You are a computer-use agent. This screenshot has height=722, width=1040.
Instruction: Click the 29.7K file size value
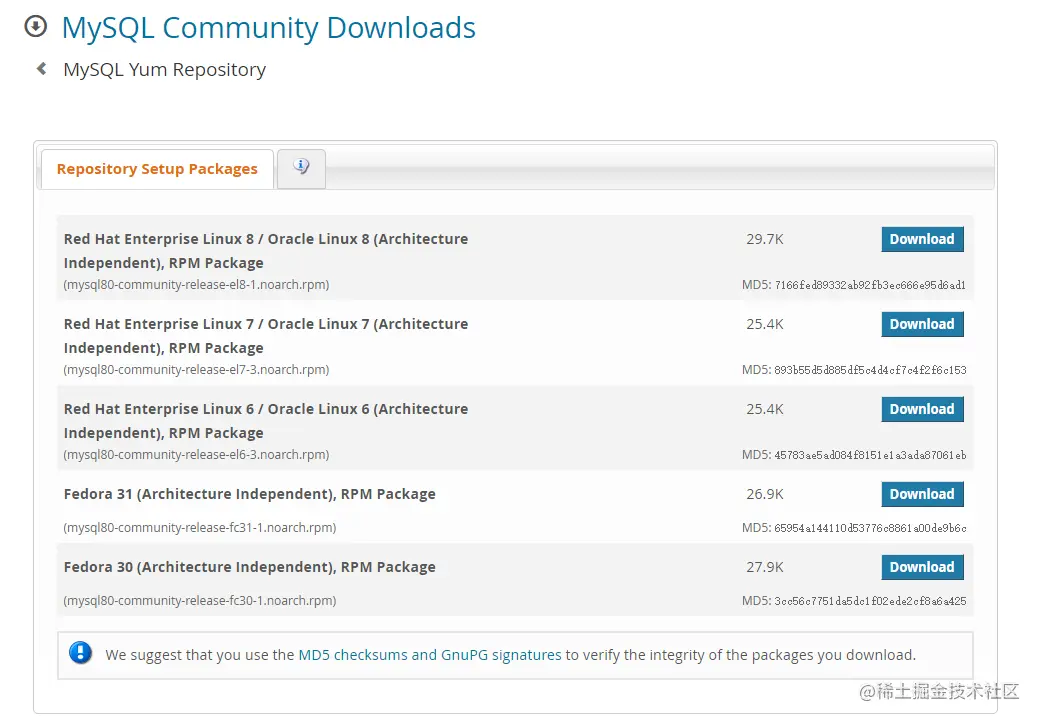pos(765,239)
